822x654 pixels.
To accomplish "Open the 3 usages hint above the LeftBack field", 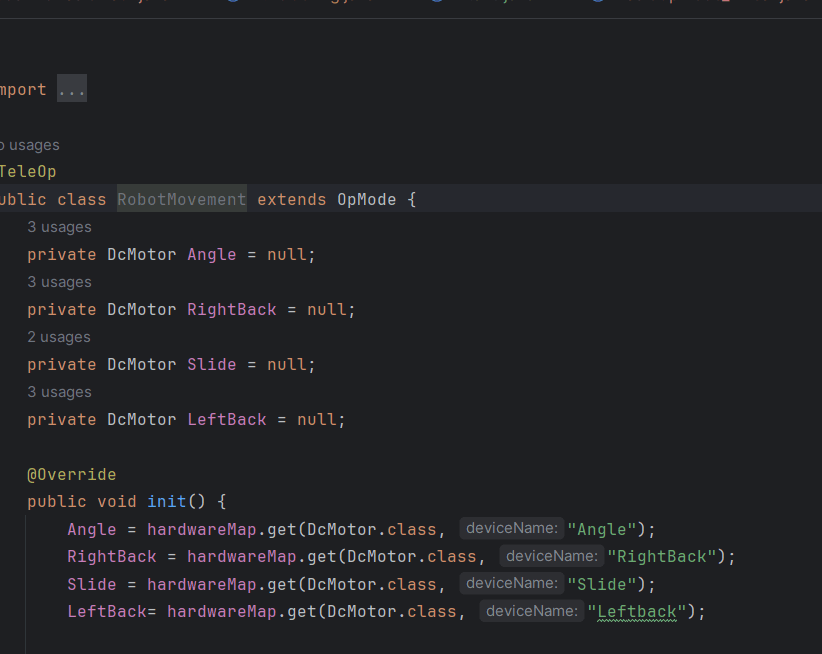I will click(x=59, y=392).
